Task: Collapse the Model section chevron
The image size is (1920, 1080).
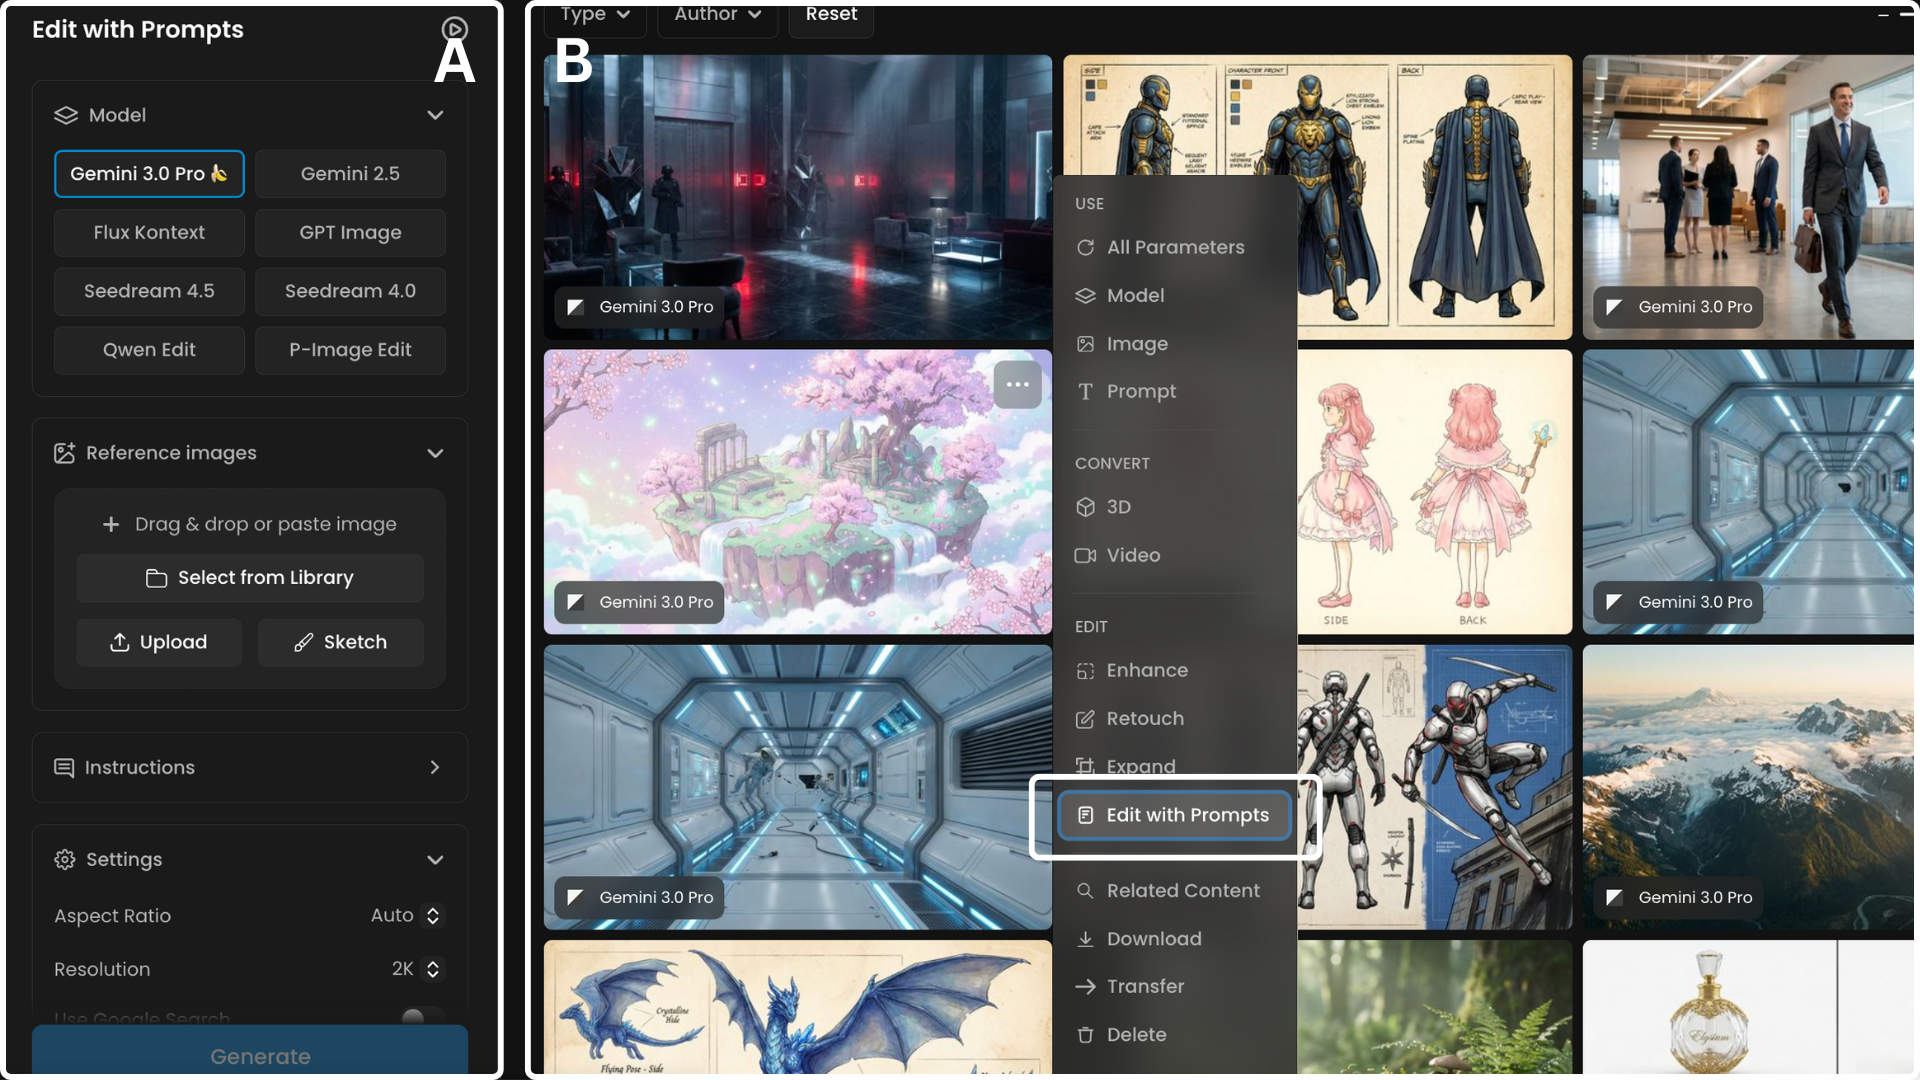Action: pyautogui.click(x=435, y=115)
